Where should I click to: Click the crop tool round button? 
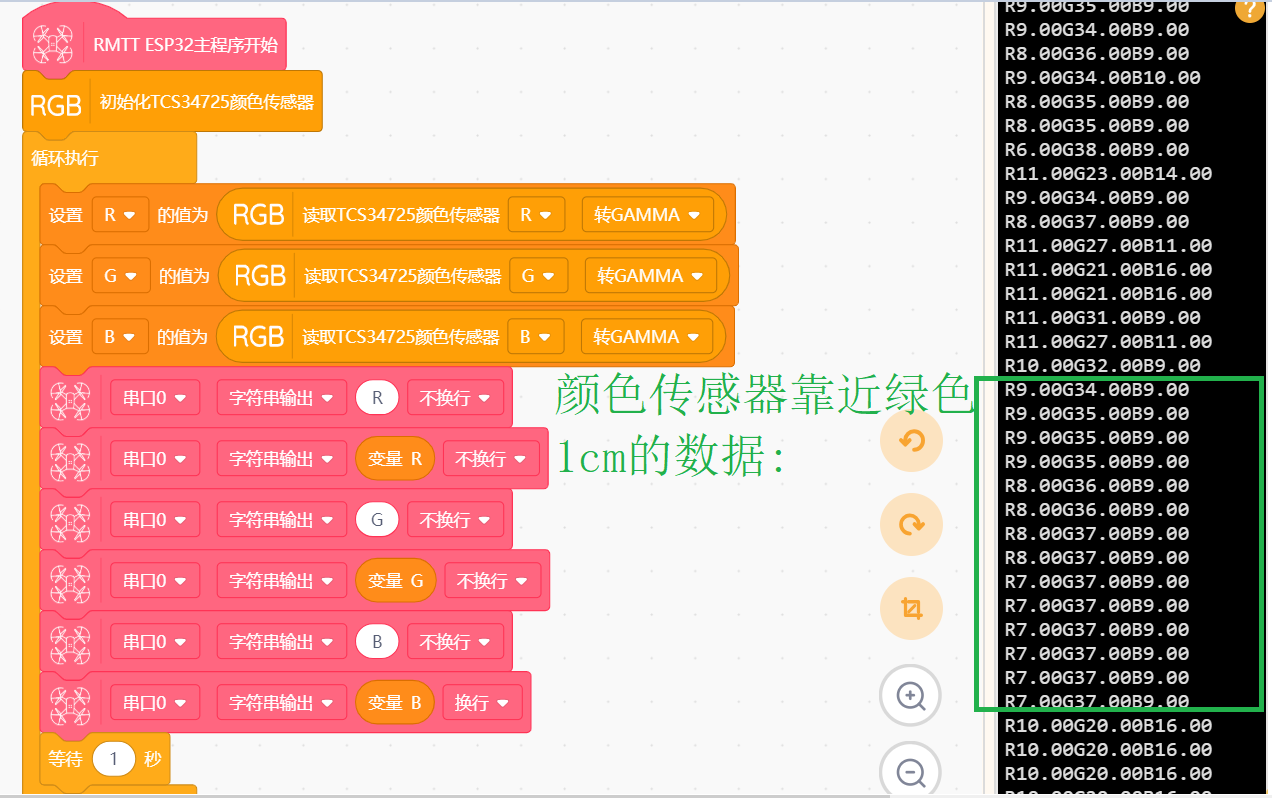point(911,608)
